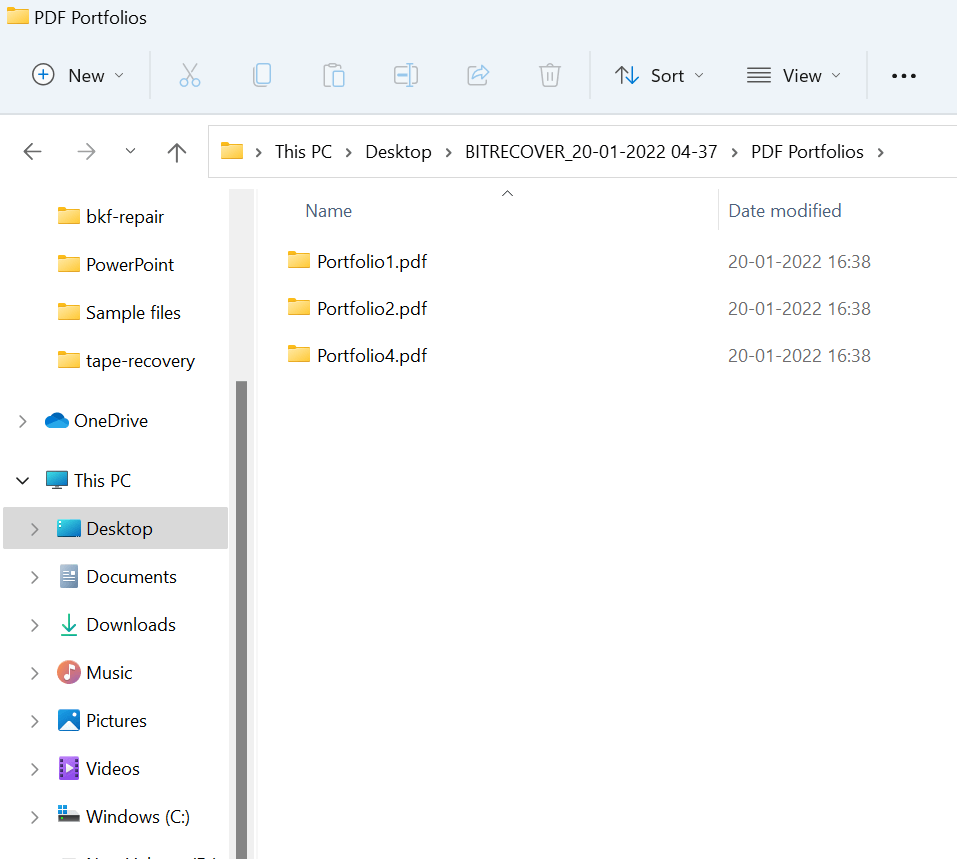Image resolution: width=957 pixels, height=859 pixels.
Task: Navigate up one folder level
Action: [177, 152]
